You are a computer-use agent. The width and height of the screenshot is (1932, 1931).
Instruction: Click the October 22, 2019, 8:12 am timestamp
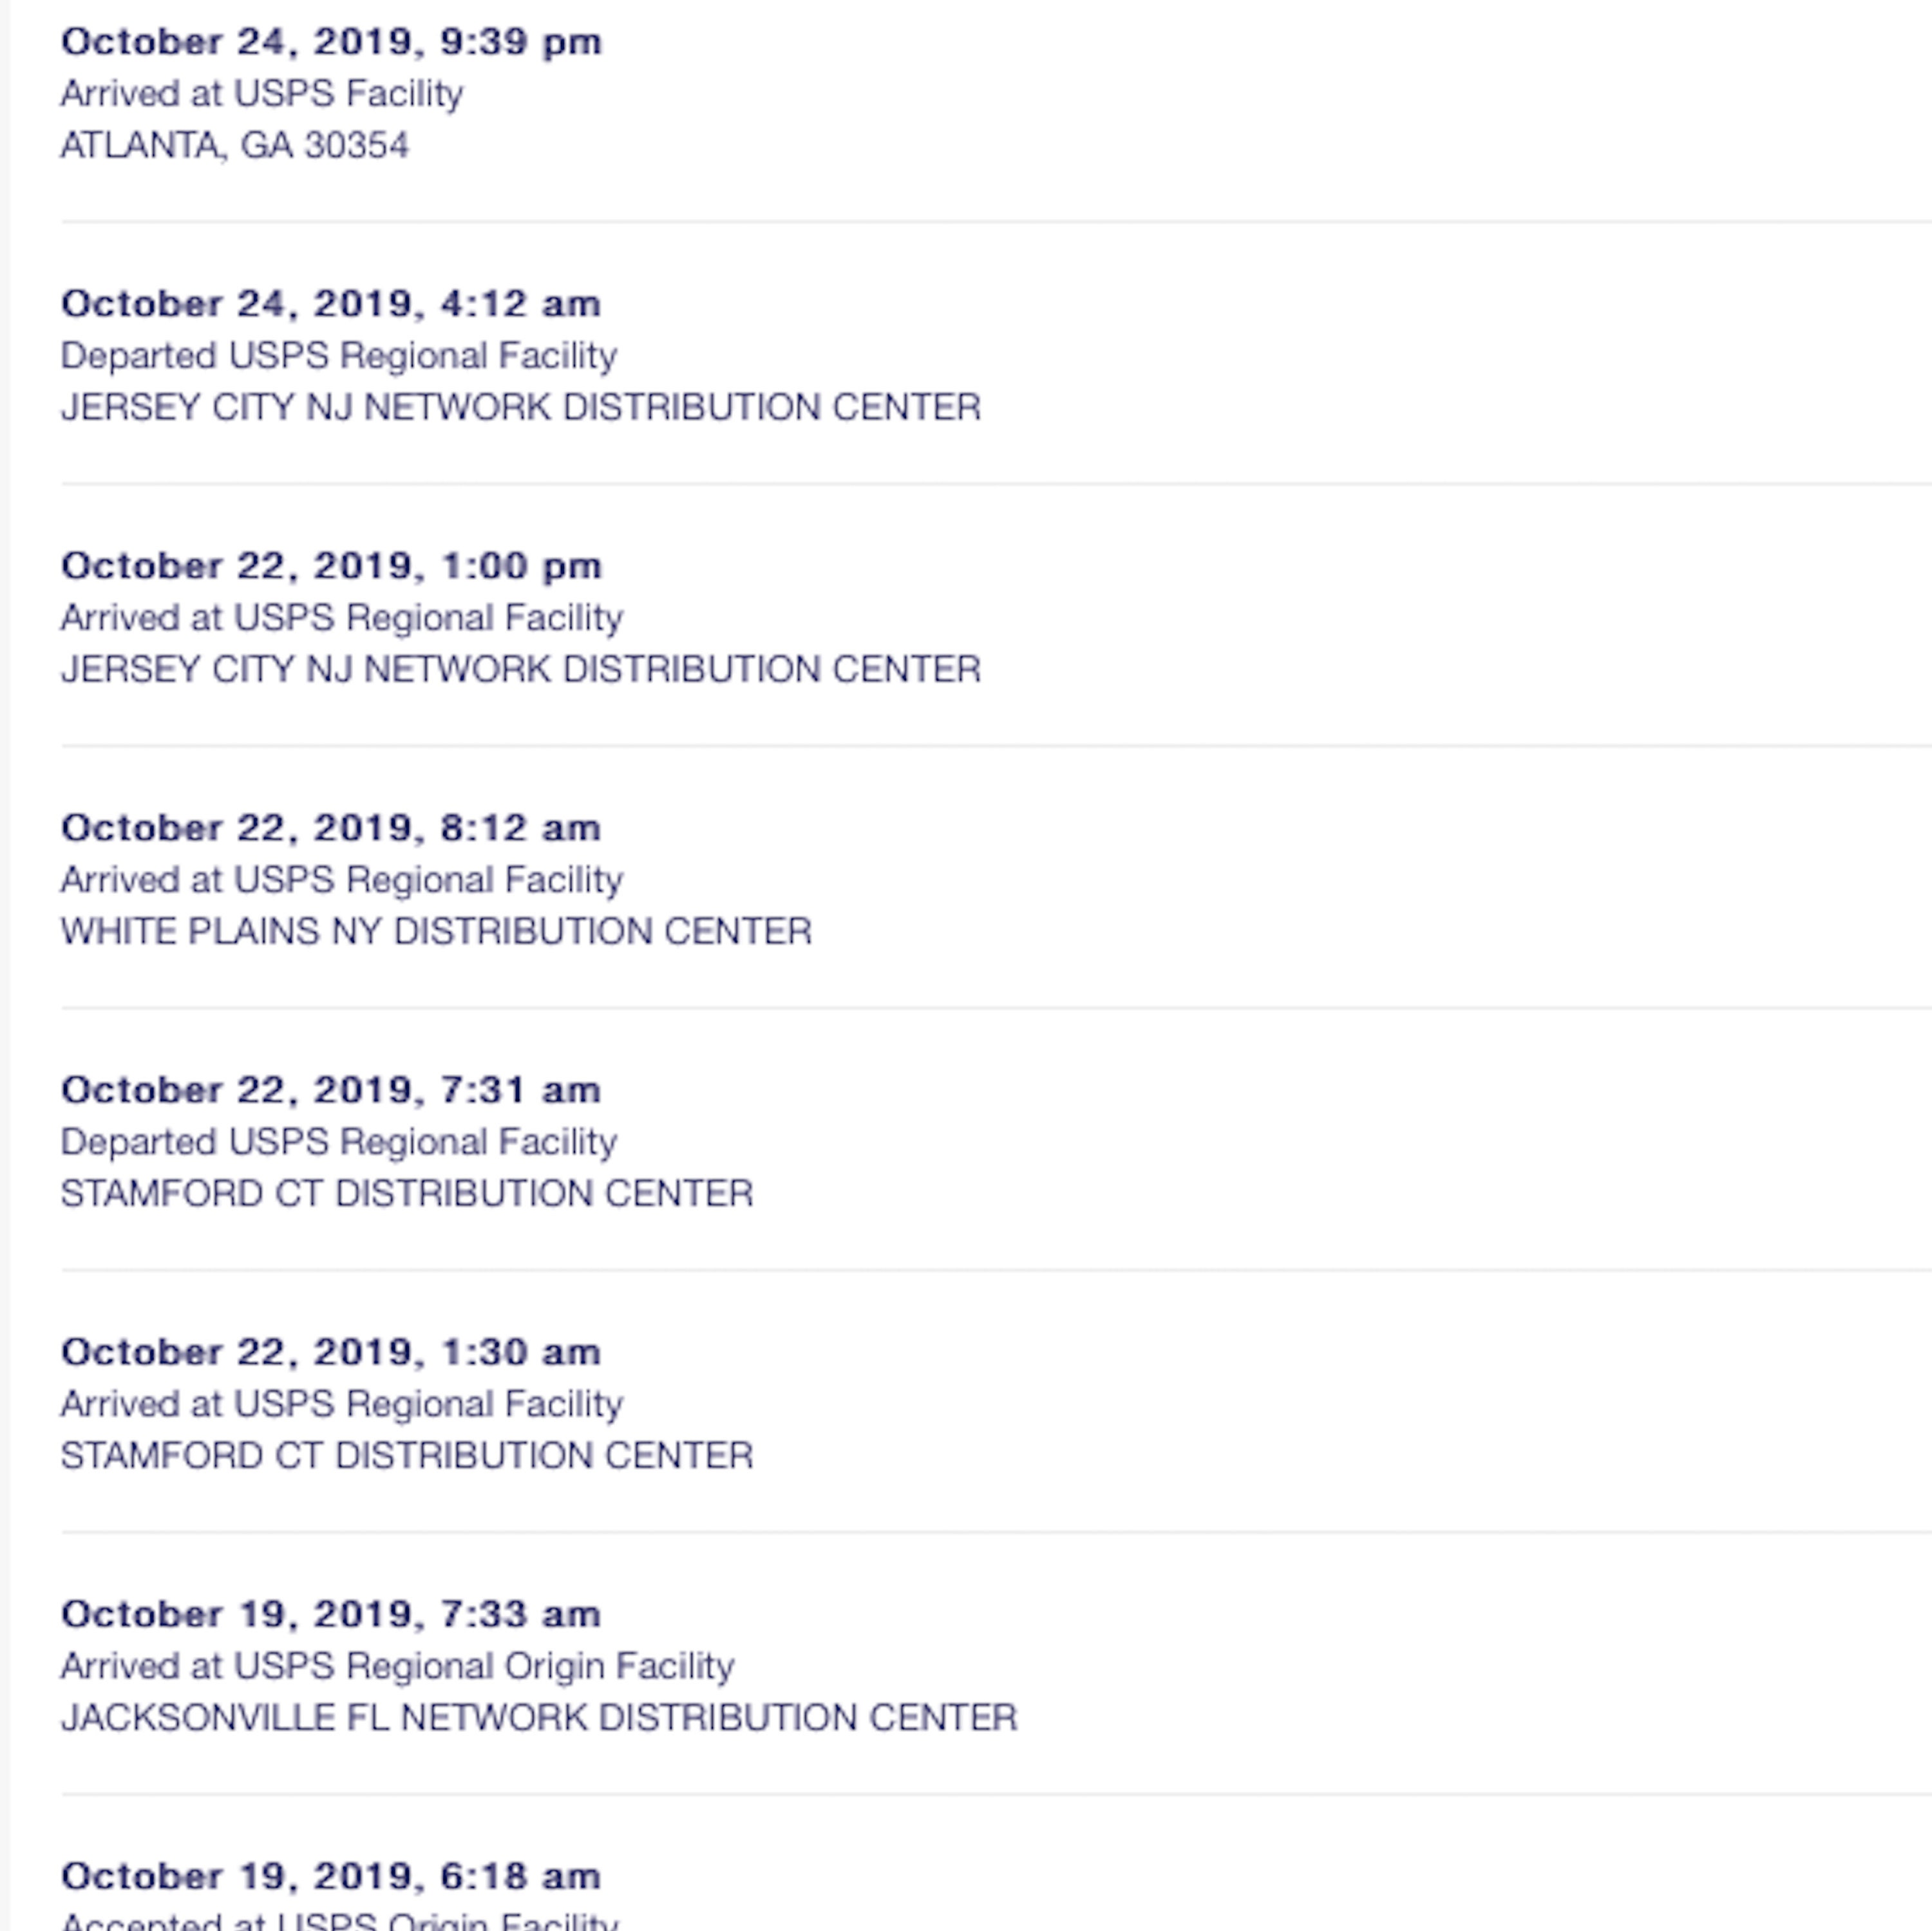[x=331, y=829]
